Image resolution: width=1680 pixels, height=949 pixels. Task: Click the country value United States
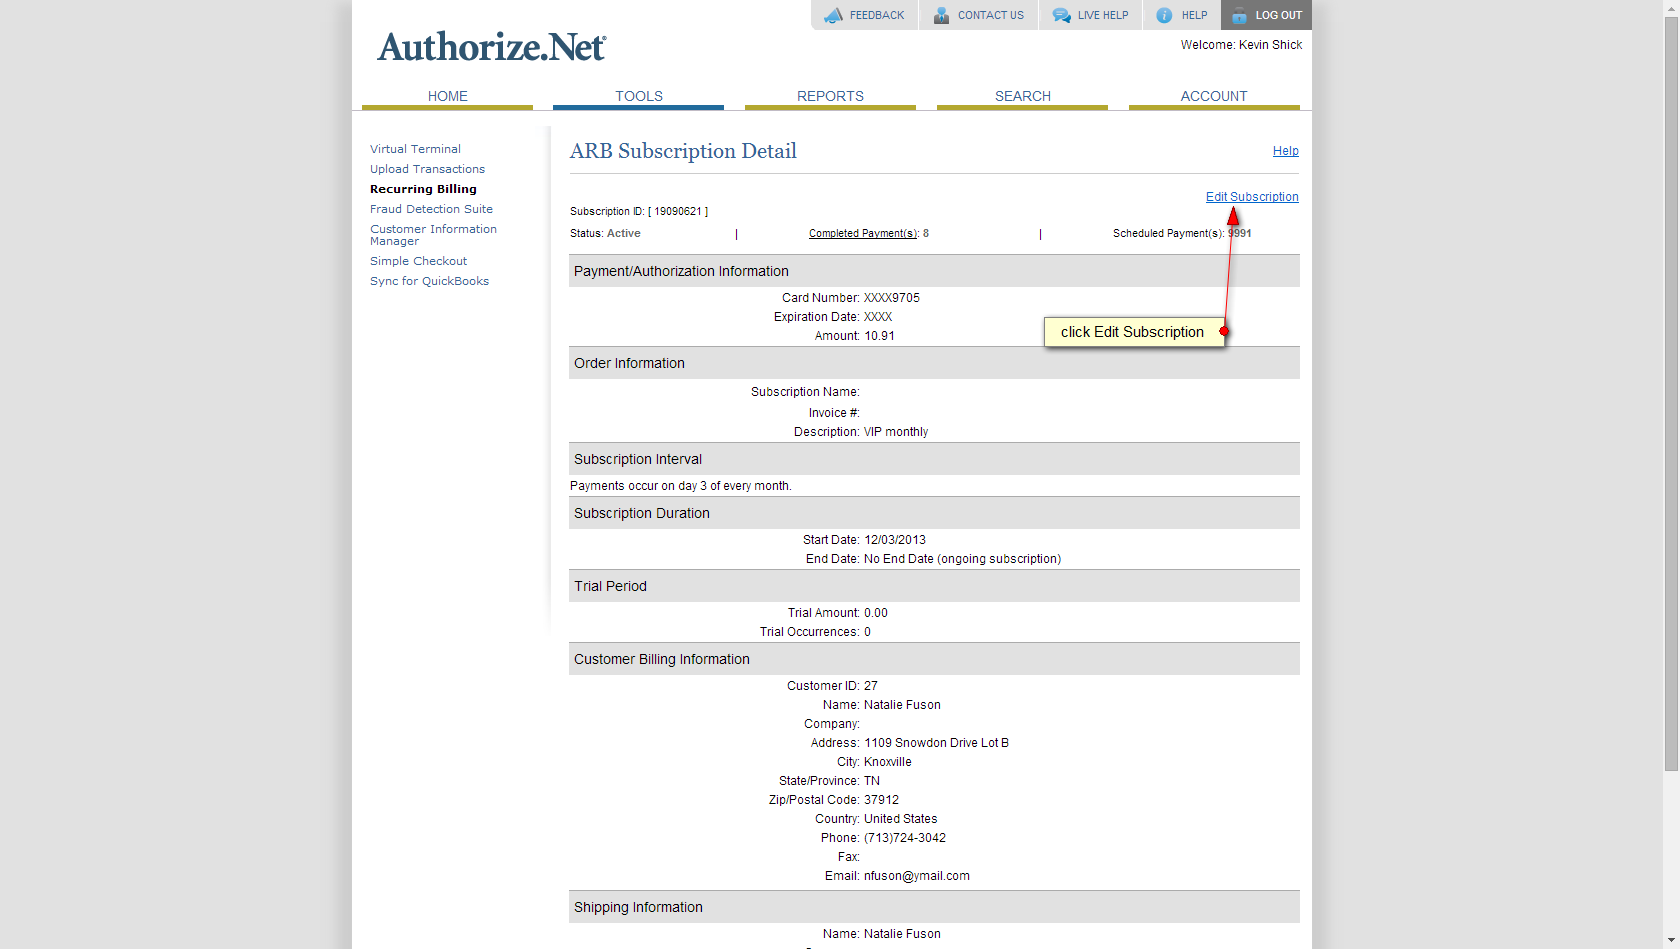901,819
